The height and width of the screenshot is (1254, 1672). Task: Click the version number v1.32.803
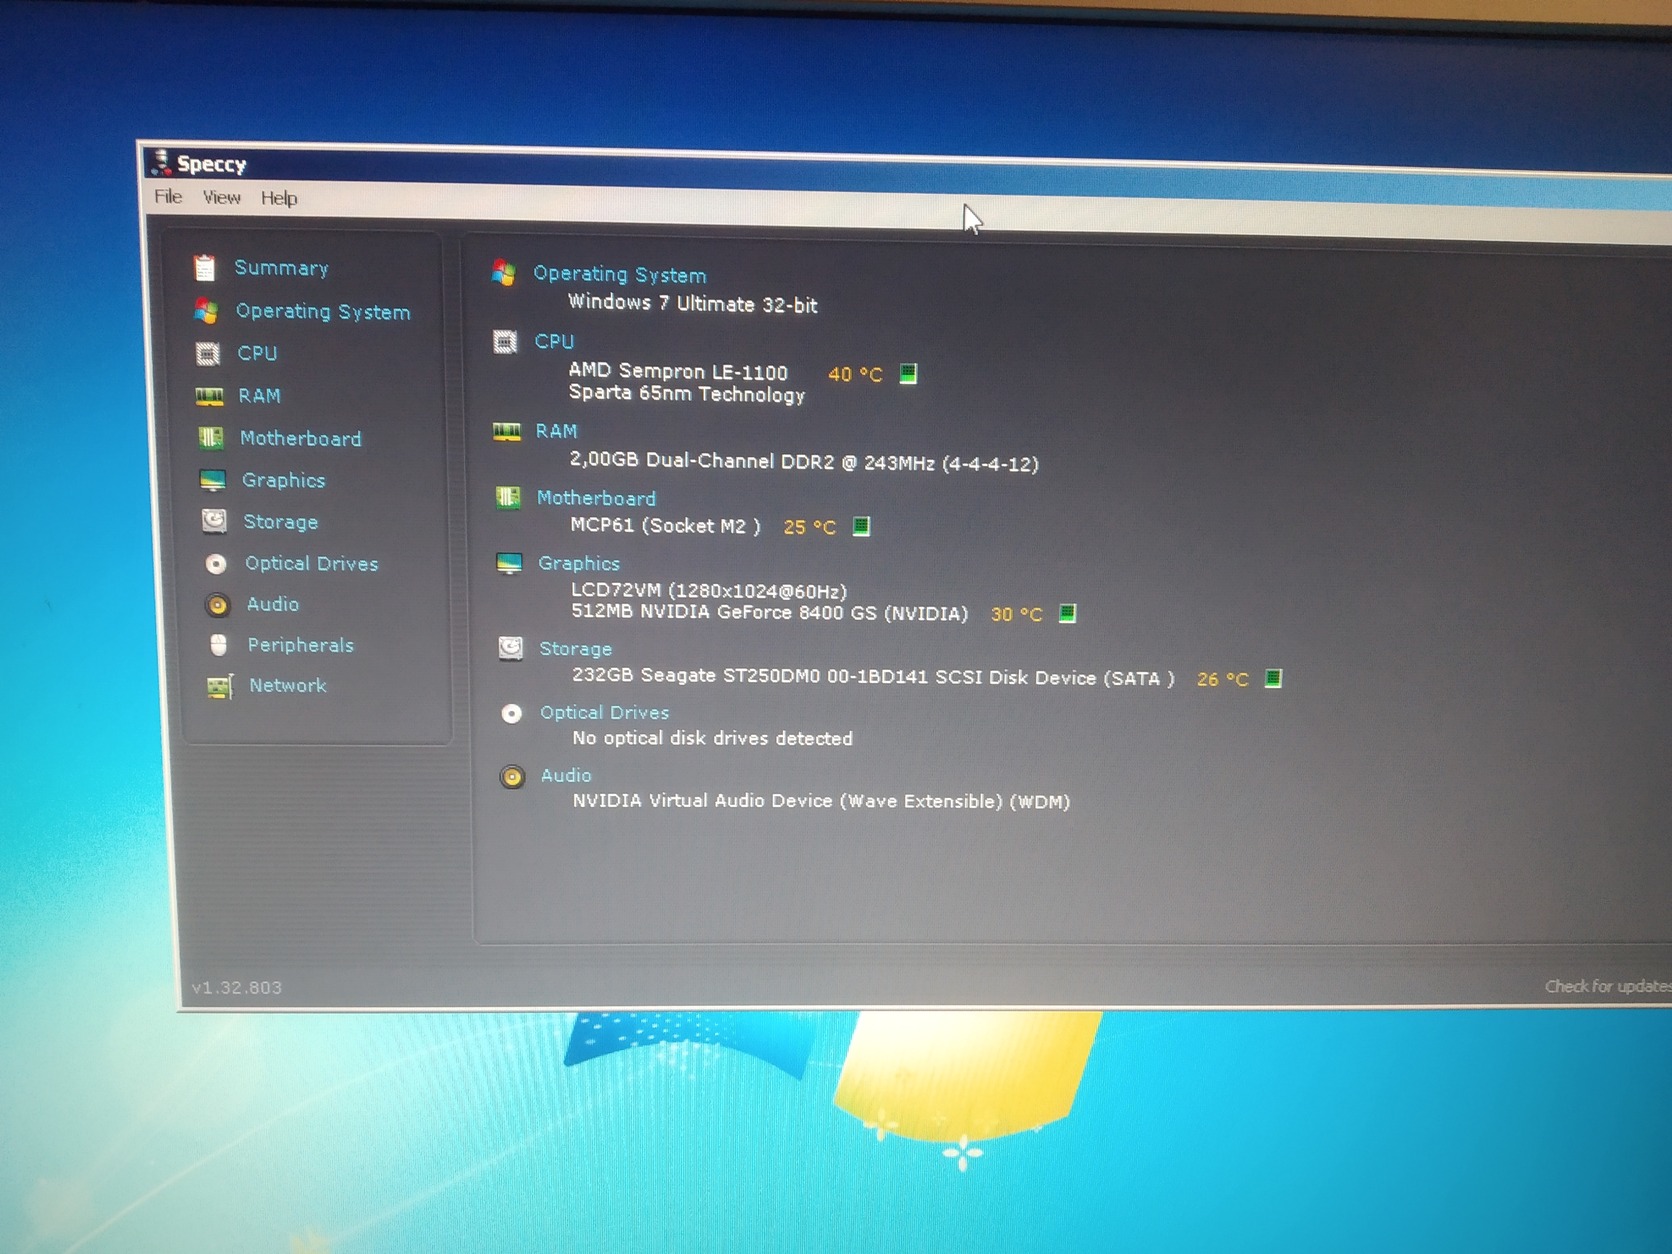237,987
